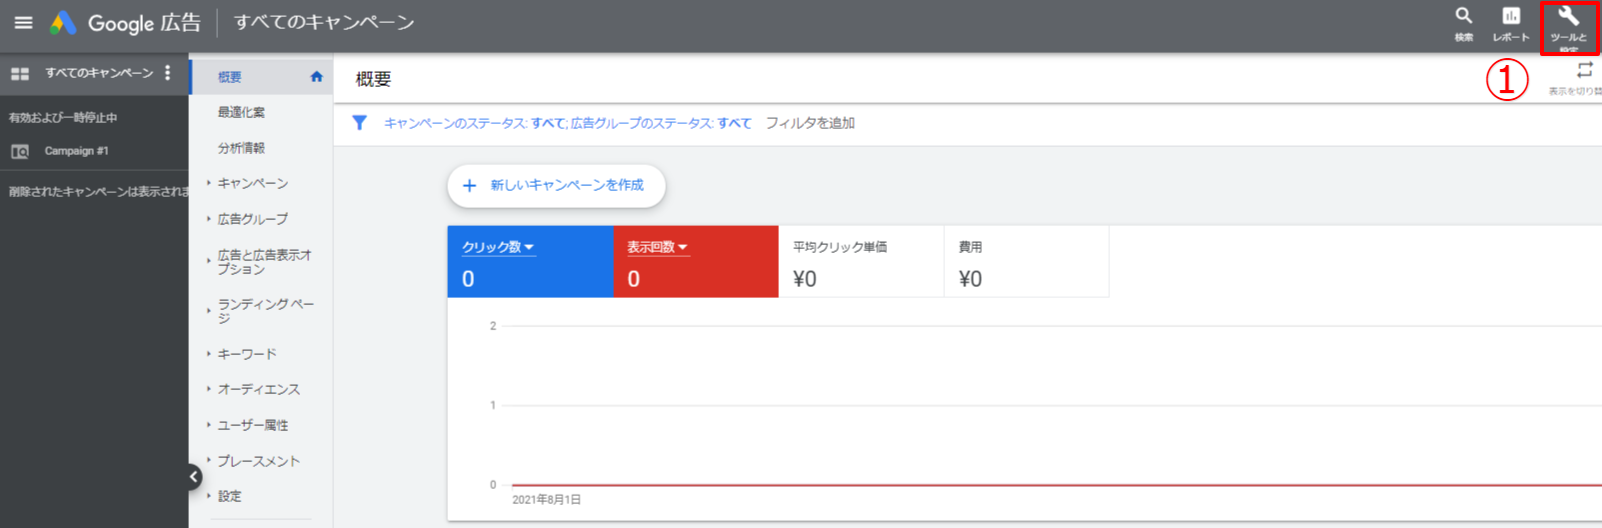Image resolution: width=1602 pixels, height=528 pixels.
Task: Select the 費用 metric card
Action: click(x=1025, y=262)
